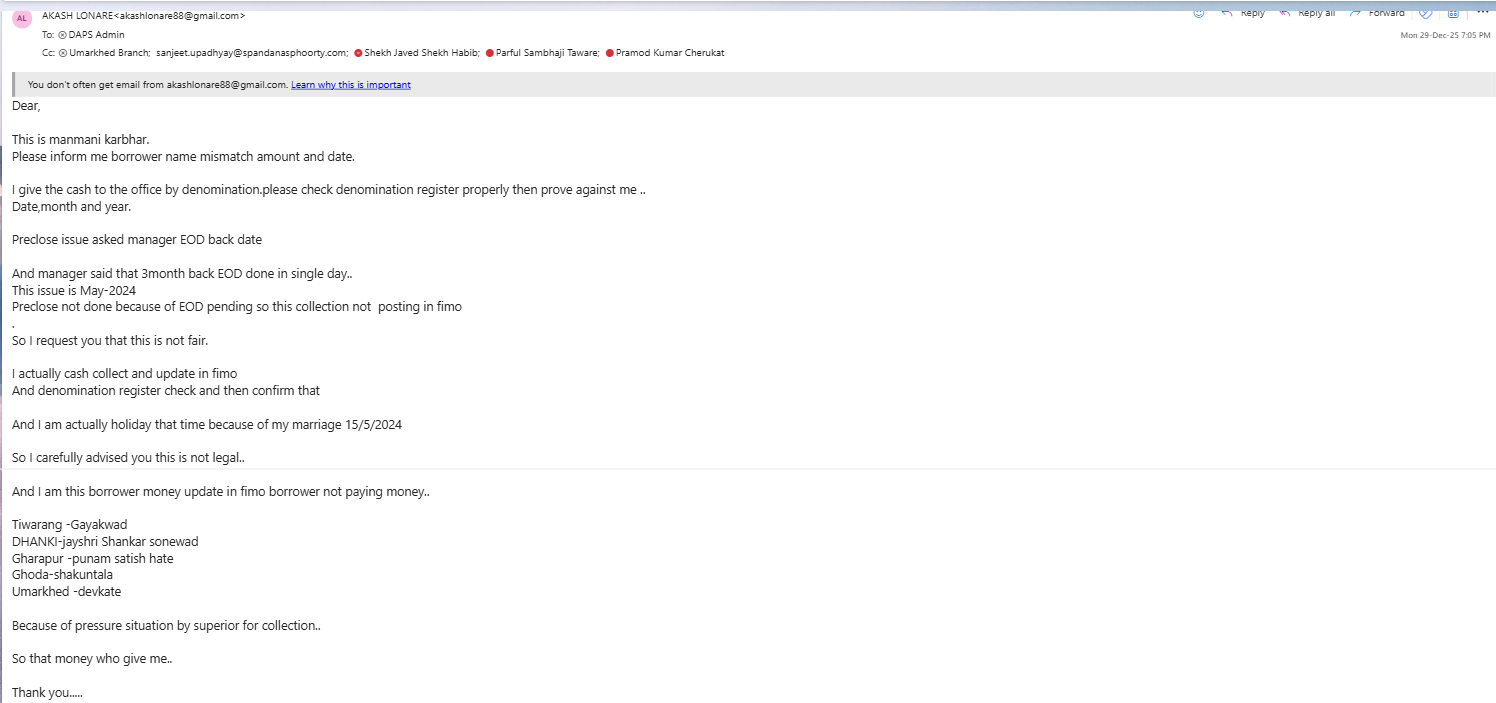Click the Forward text label
The width and height of the screenshot is (1496, 703).
[1386, 13]
